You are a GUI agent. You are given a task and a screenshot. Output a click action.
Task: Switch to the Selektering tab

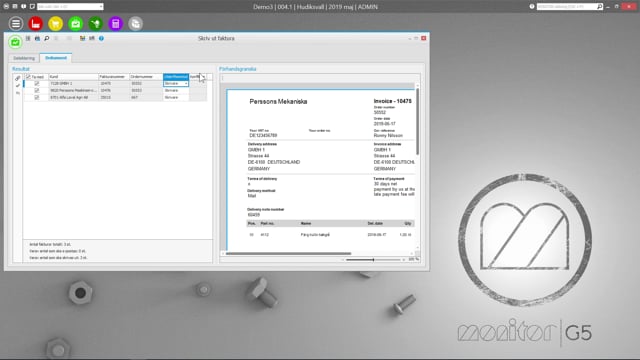pos(24,58)
